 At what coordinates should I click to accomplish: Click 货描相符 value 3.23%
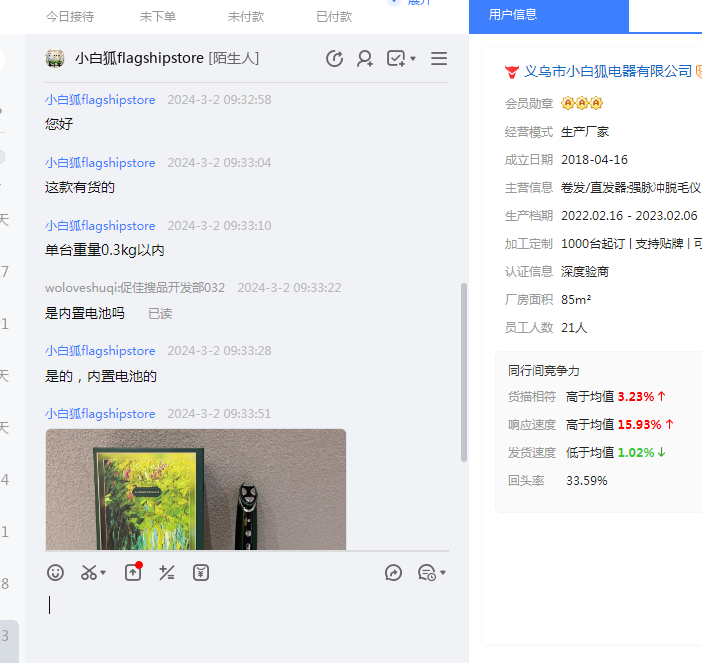pyautogui.click(x=636, y=397)
